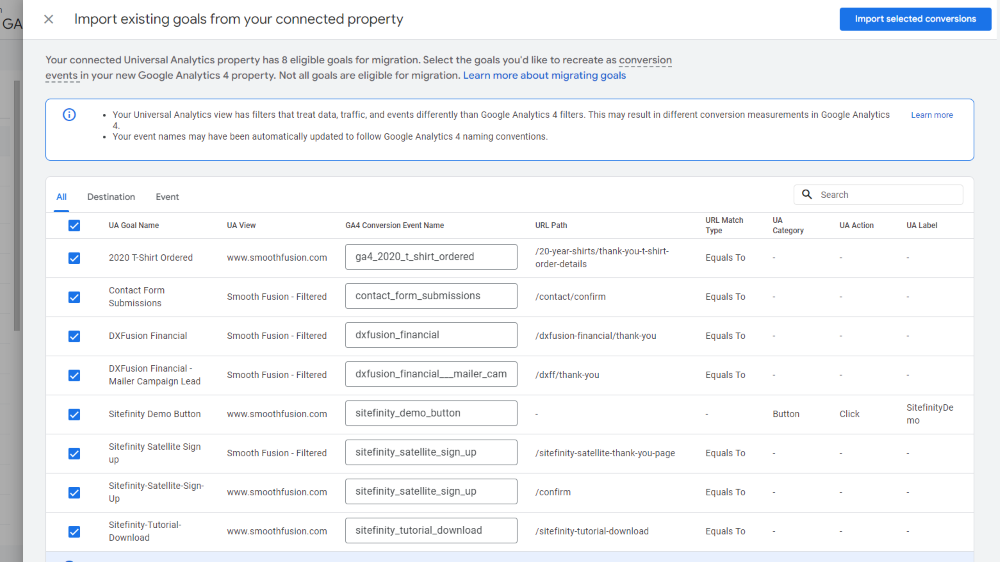Viewport: 1000px width, 562px height.
Task: Click the 2020 T-Shirt Ordered goal name
Action: point(151,258)
